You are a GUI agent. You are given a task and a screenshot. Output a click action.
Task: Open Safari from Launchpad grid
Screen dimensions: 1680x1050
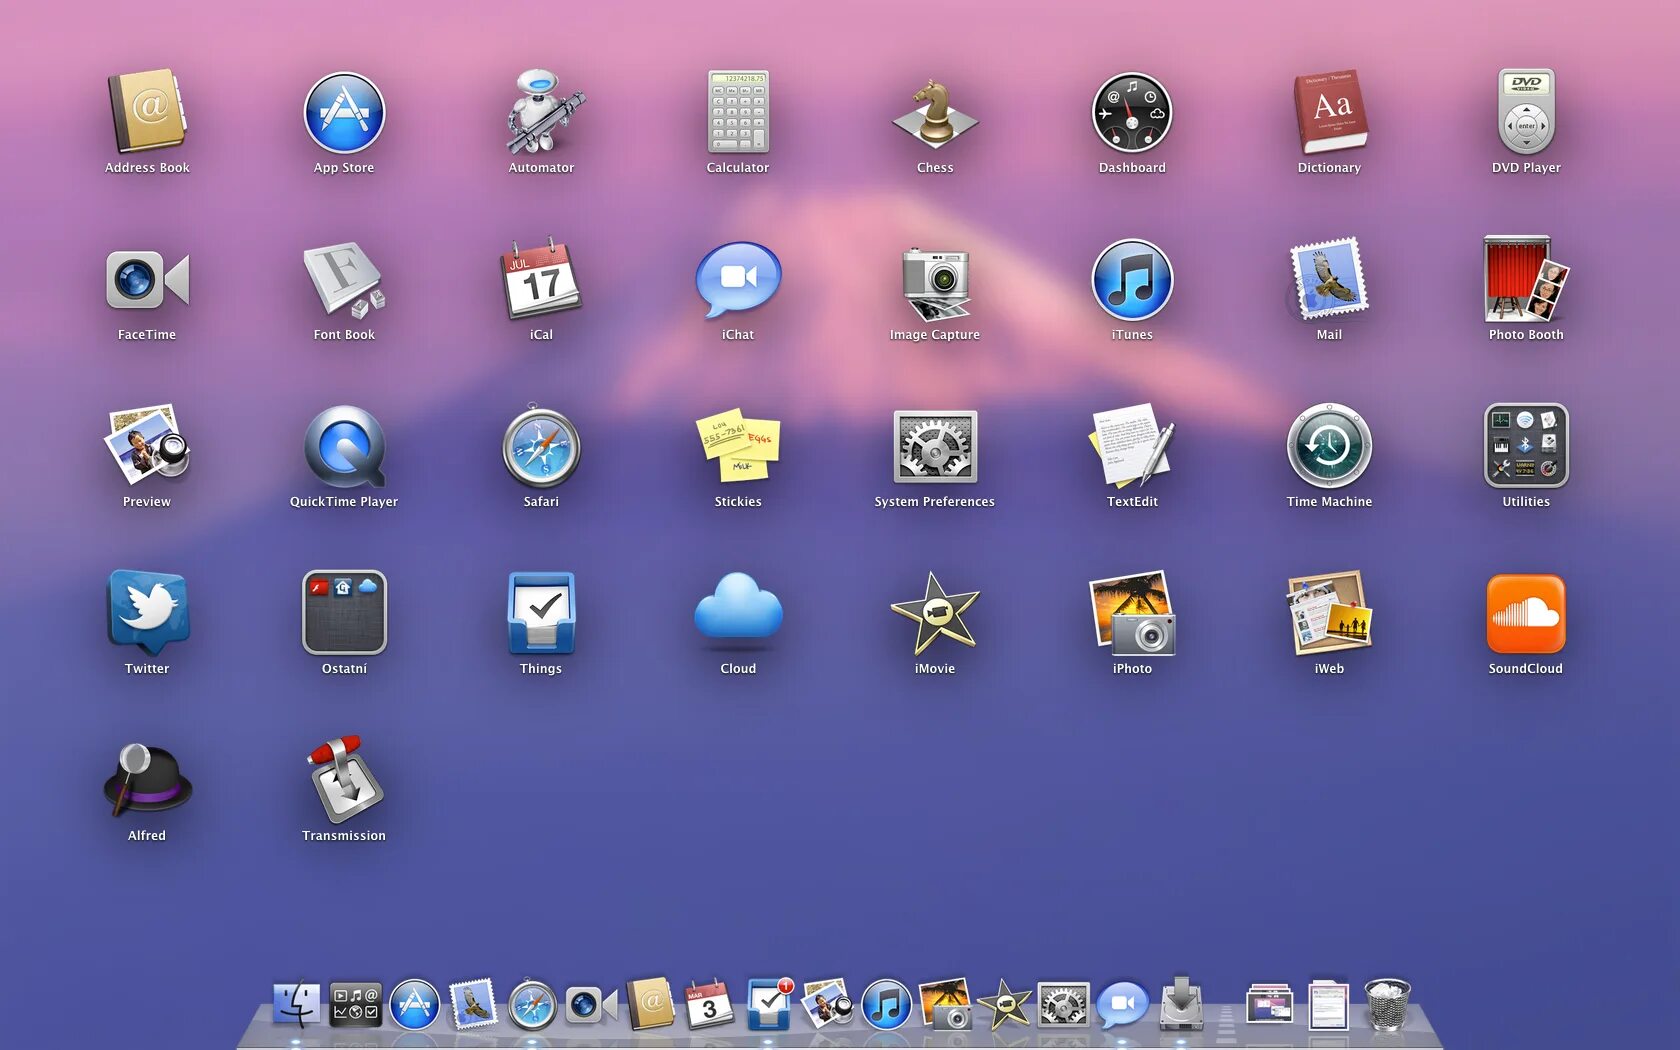(x=541, y=446)
